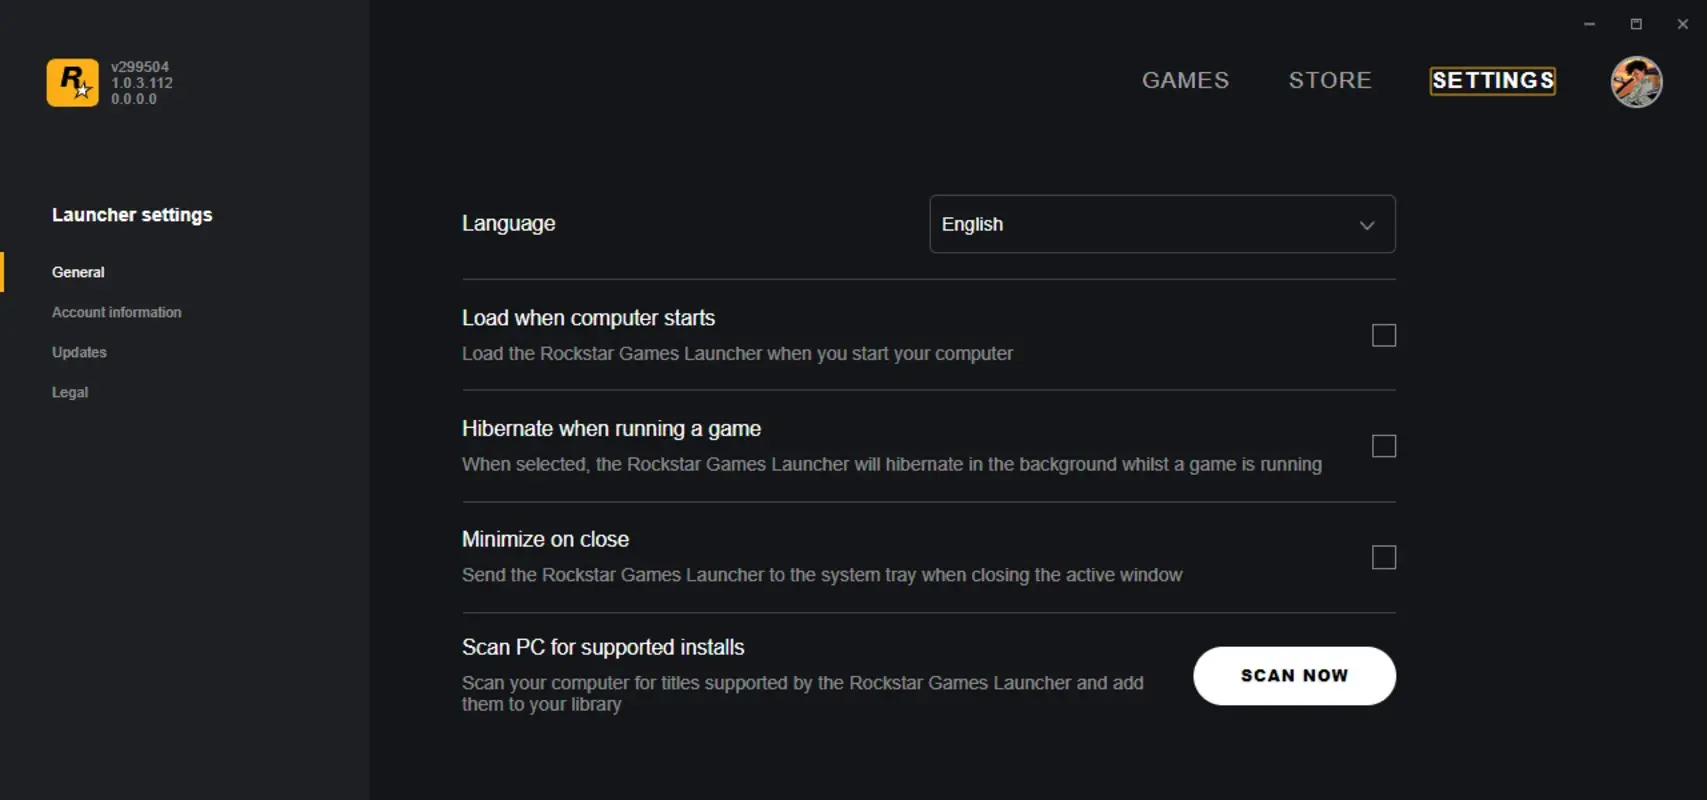Enable Load when computer starts
Screen dimensions: 1707x800
coord(1384,335)
